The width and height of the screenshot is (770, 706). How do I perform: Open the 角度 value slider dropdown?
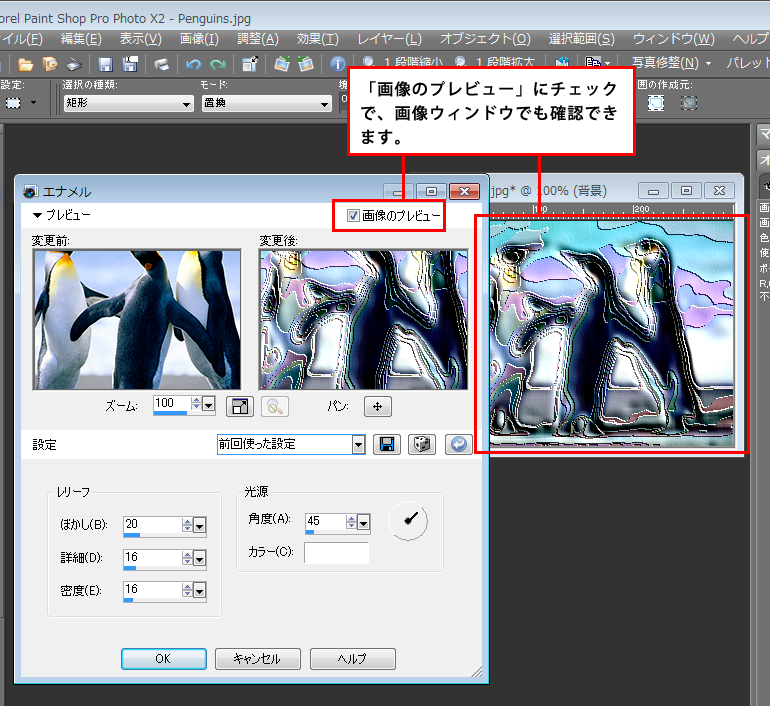coord(363,523)
